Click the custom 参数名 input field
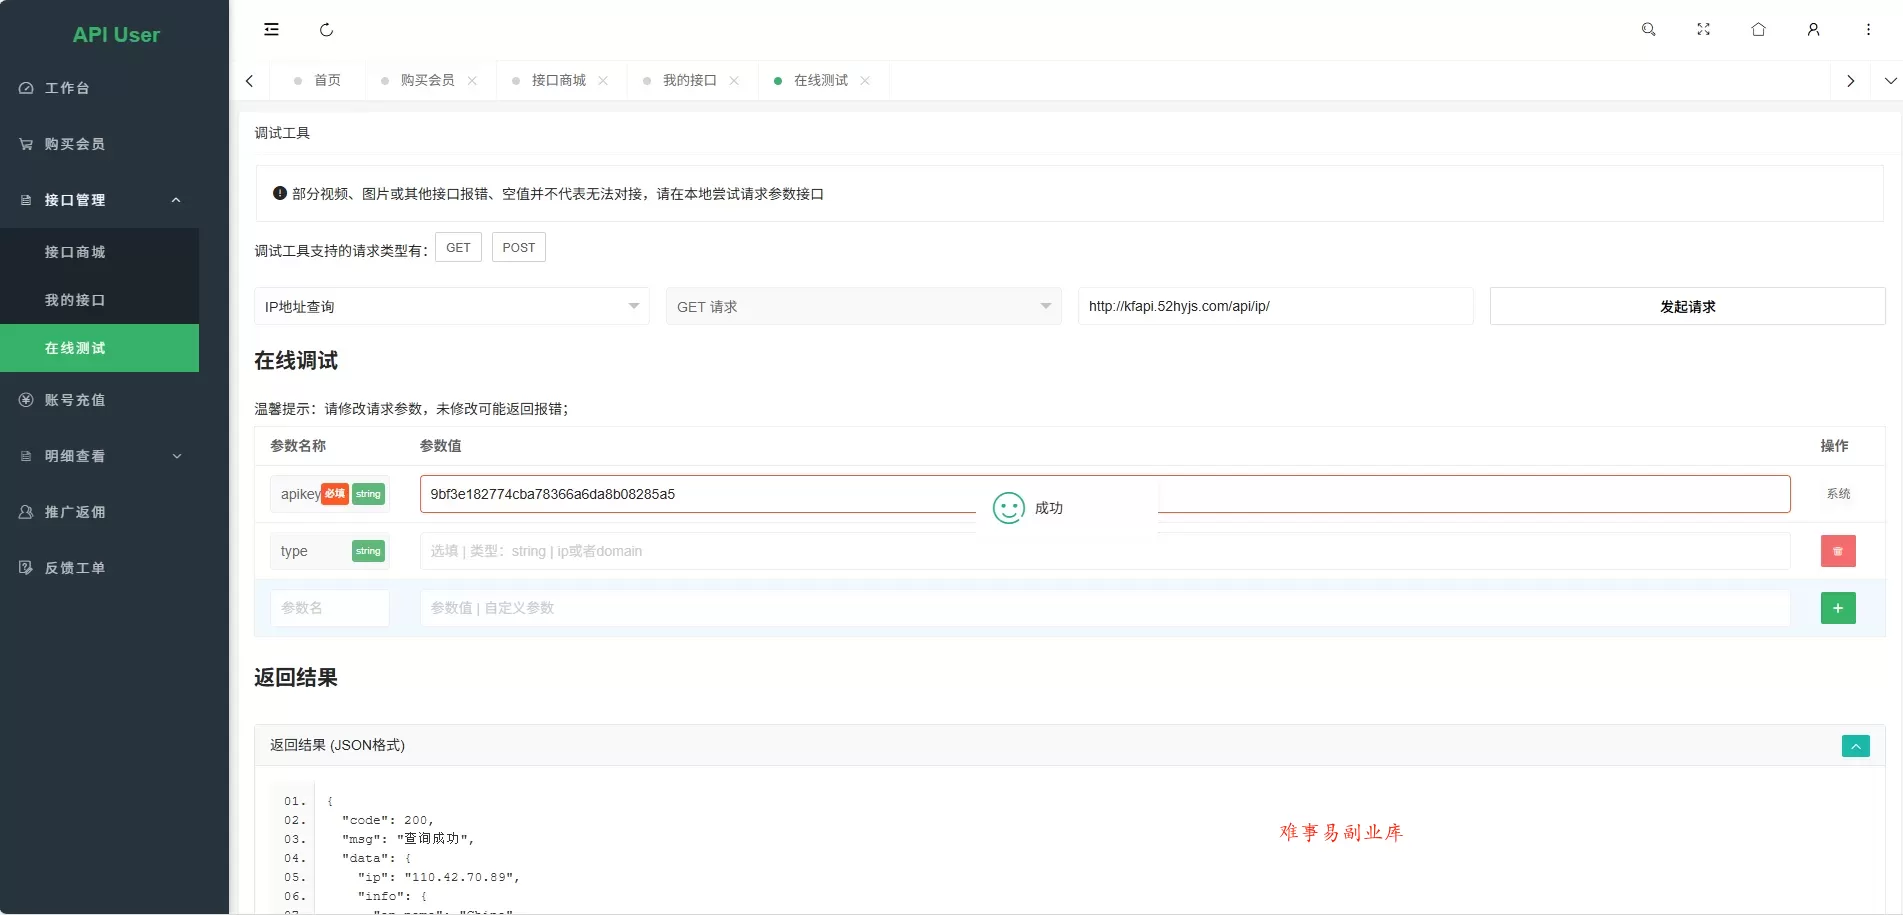This screenshot has width=1903, height=915. [329, 608]
